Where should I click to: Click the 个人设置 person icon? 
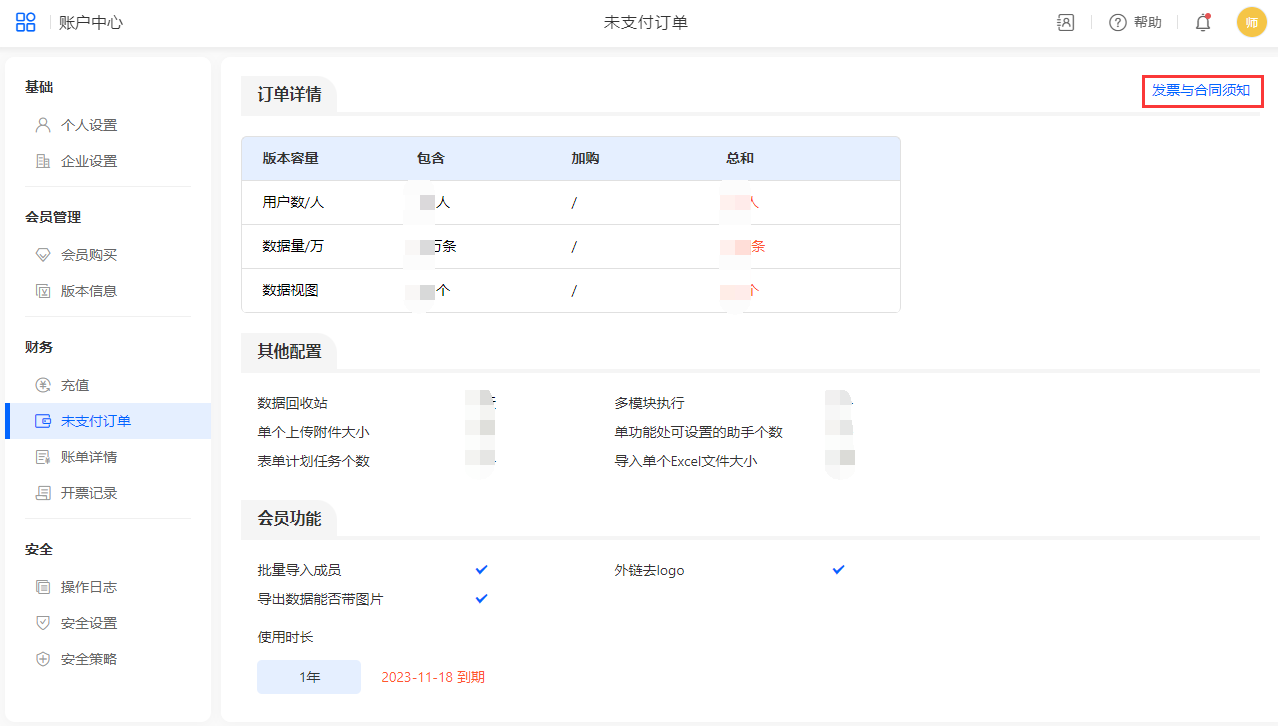pyautogui.click(x=42, y=125)
